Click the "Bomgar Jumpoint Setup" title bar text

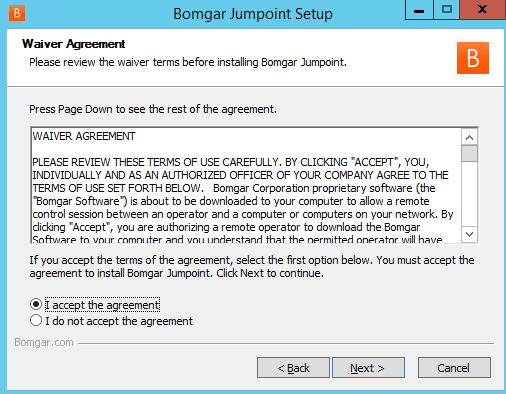253,14
